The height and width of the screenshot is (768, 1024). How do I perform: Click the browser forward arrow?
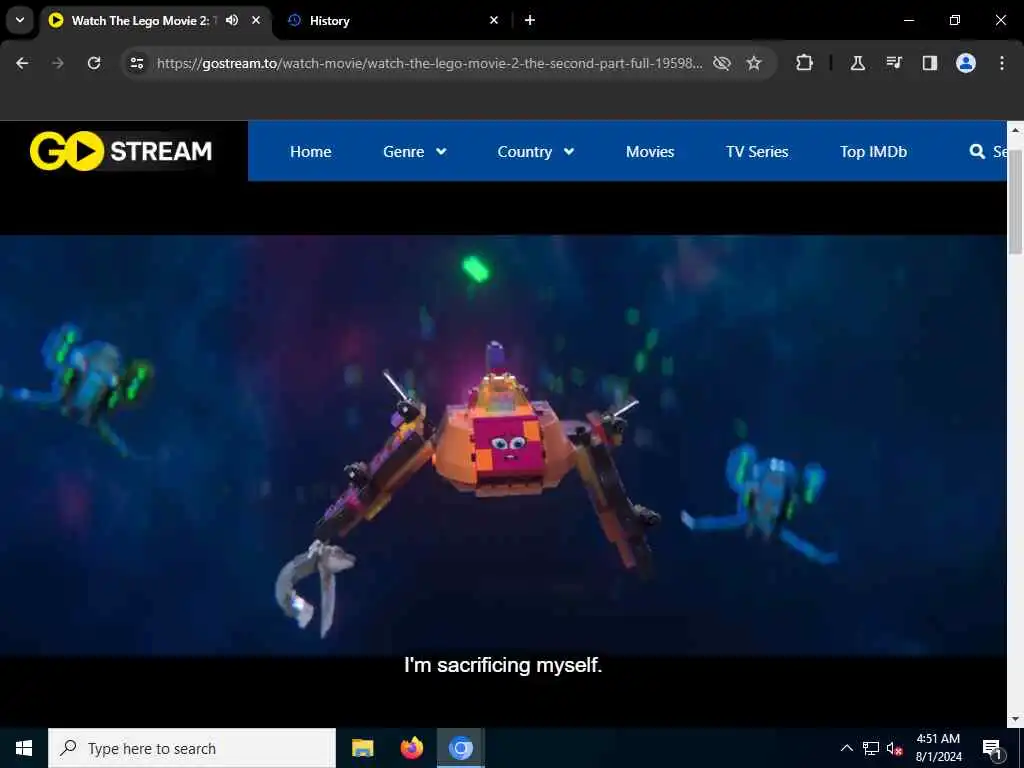58,63
